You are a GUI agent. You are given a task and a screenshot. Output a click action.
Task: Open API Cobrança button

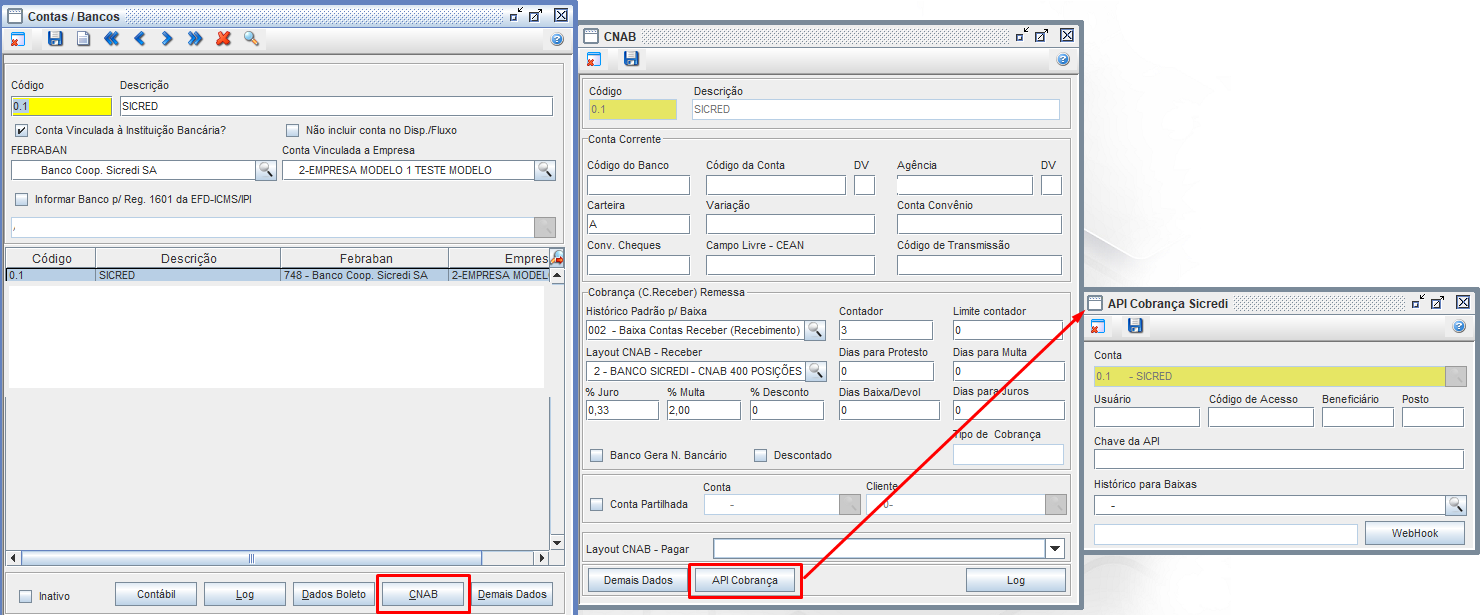[745, 580]
